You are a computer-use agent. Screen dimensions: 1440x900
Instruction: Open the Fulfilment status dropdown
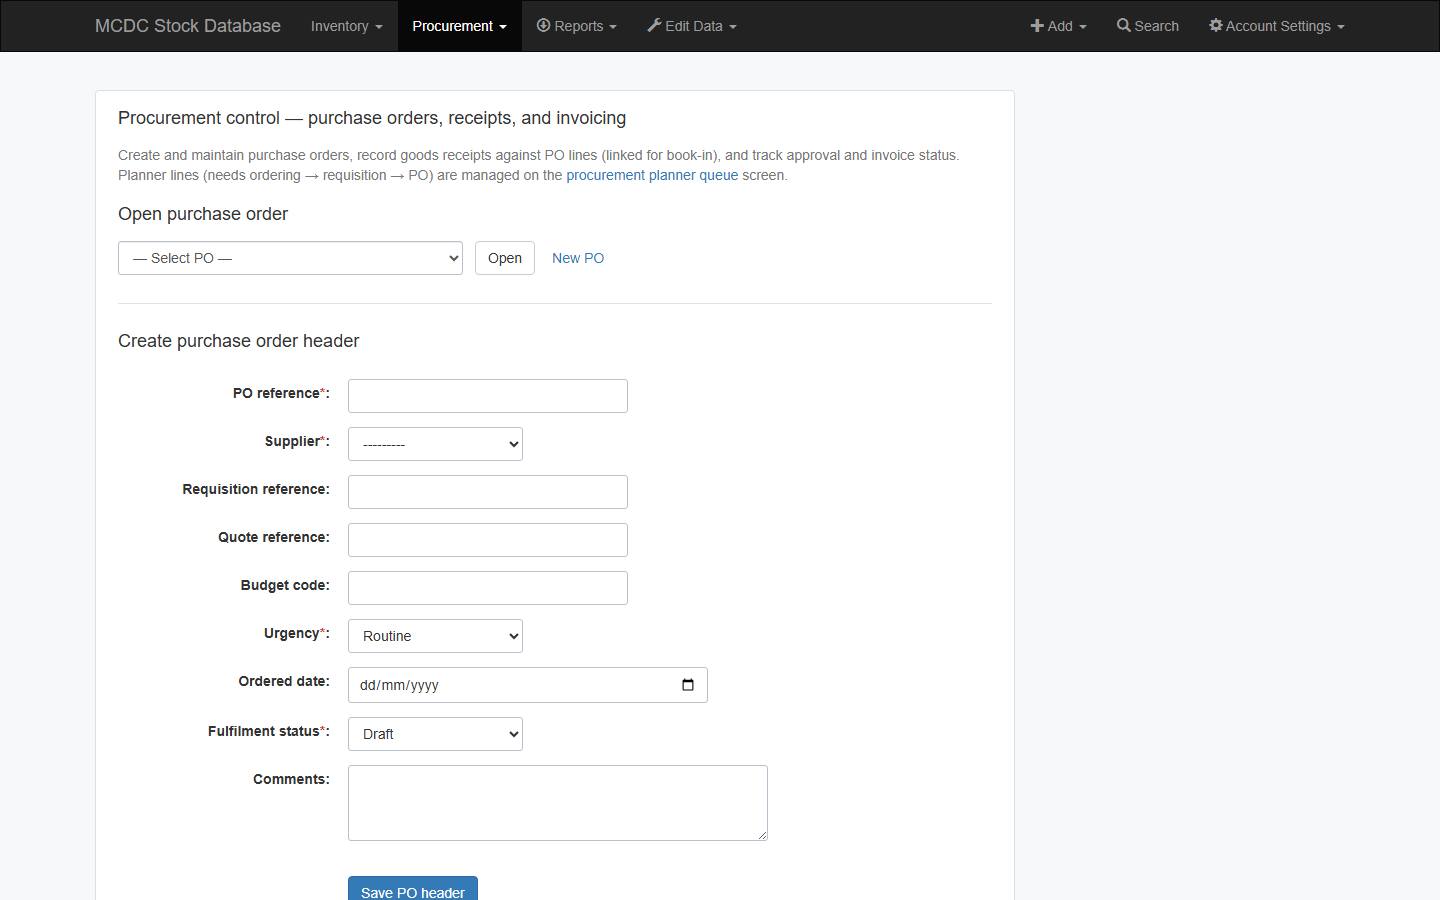(435, 734)
